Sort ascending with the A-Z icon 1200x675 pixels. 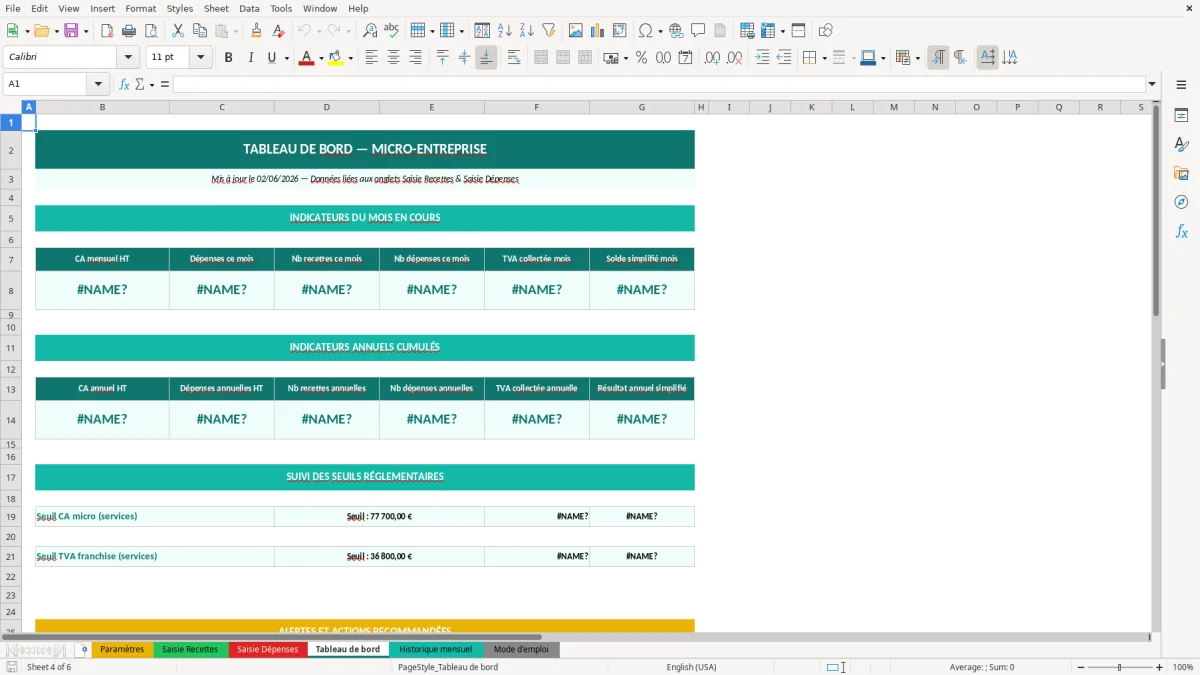(x=505, y=31)
